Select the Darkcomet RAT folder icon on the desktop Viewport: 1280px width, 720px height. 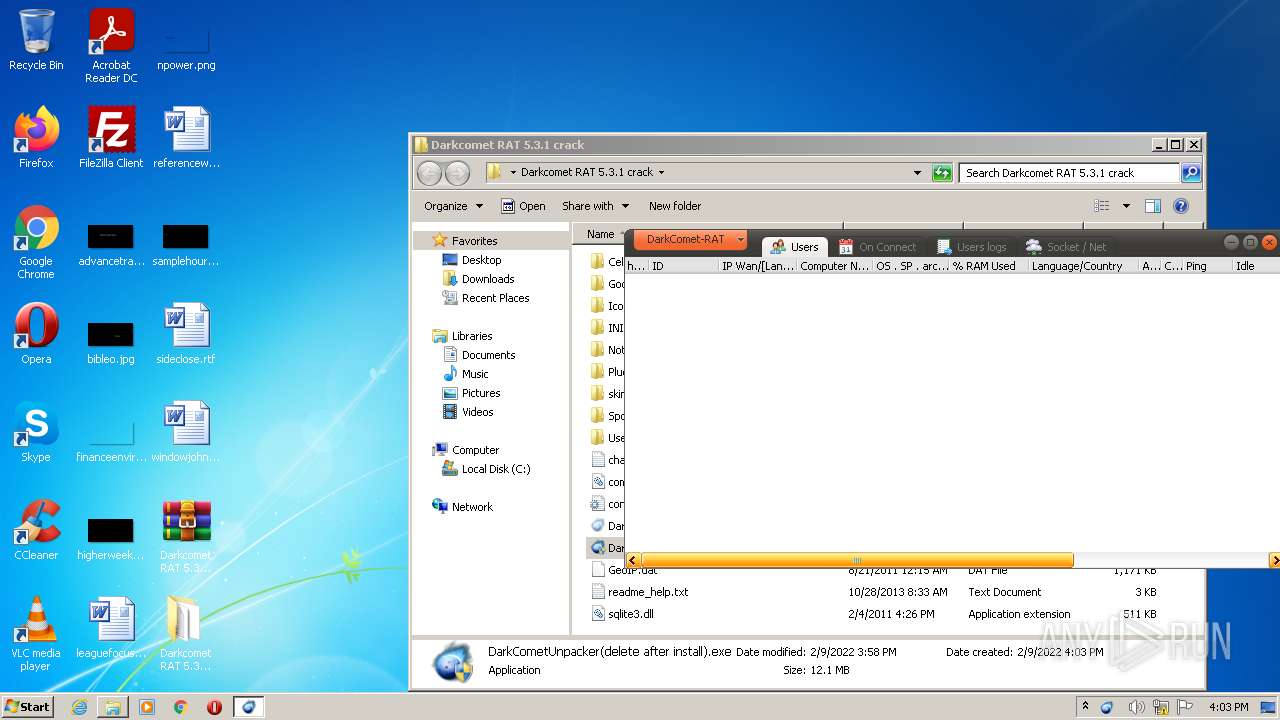pos(186,634)
